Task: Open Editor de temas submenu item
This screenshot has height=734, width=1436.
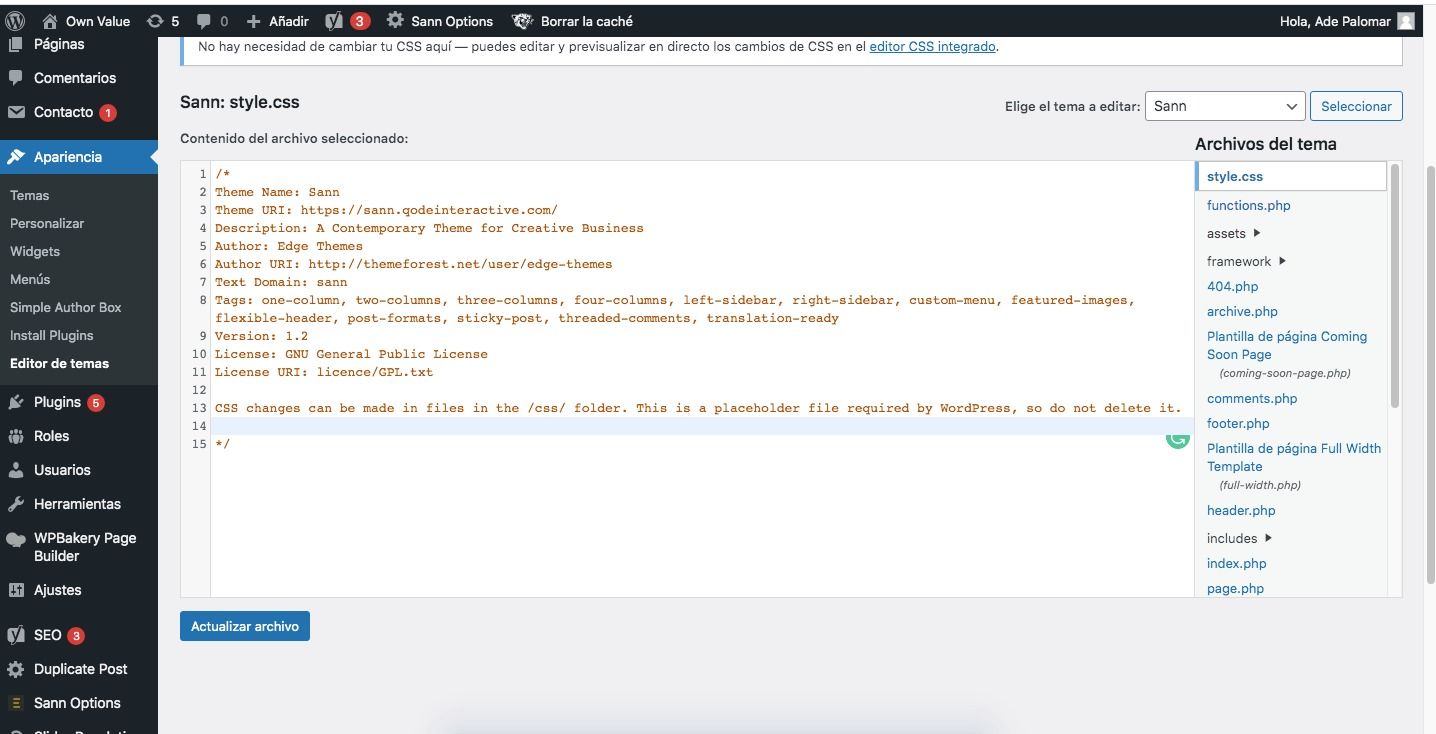Action: (60, 363)
